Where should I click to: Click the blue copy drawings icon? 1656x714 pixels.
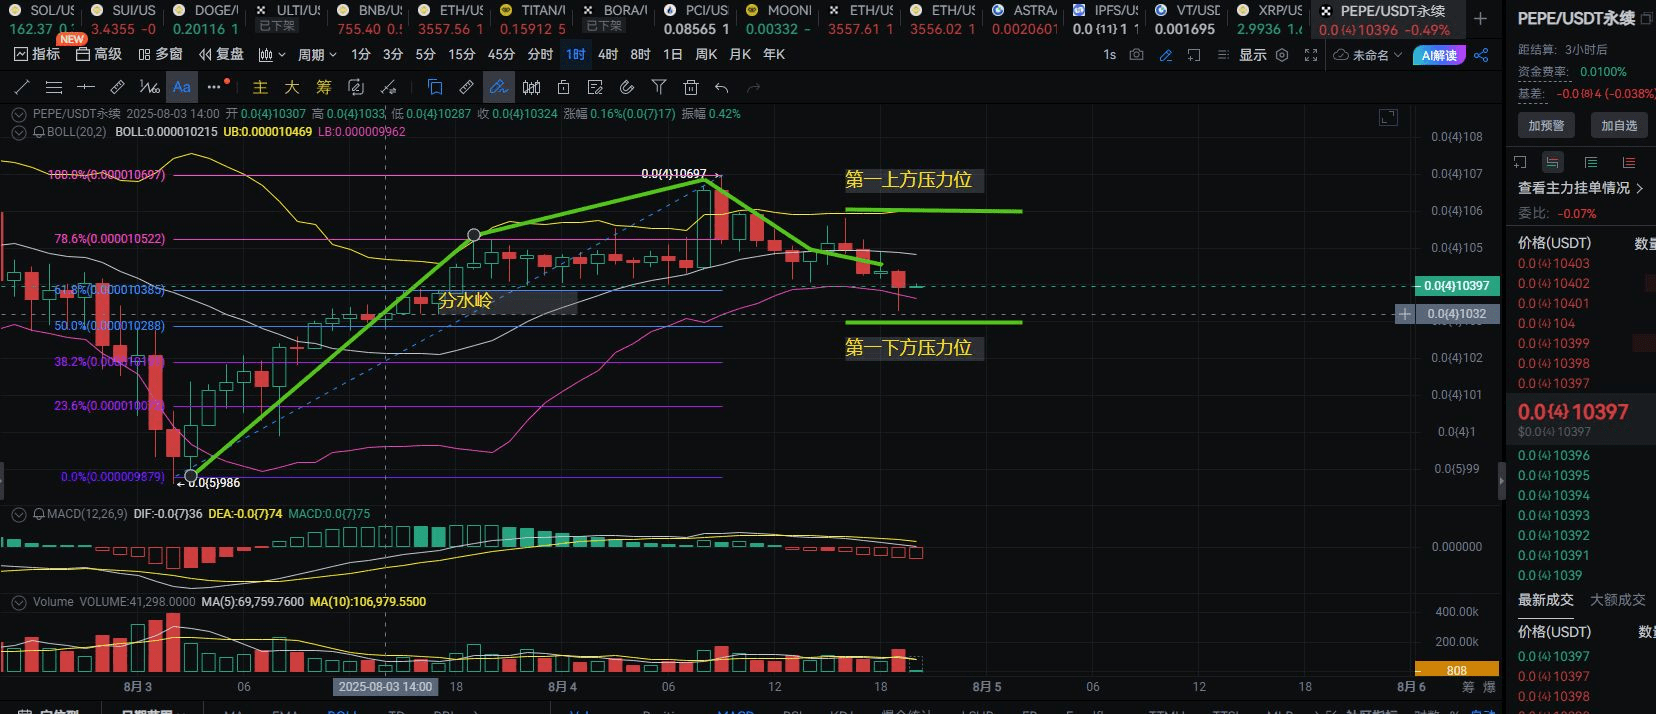[434, 87]
